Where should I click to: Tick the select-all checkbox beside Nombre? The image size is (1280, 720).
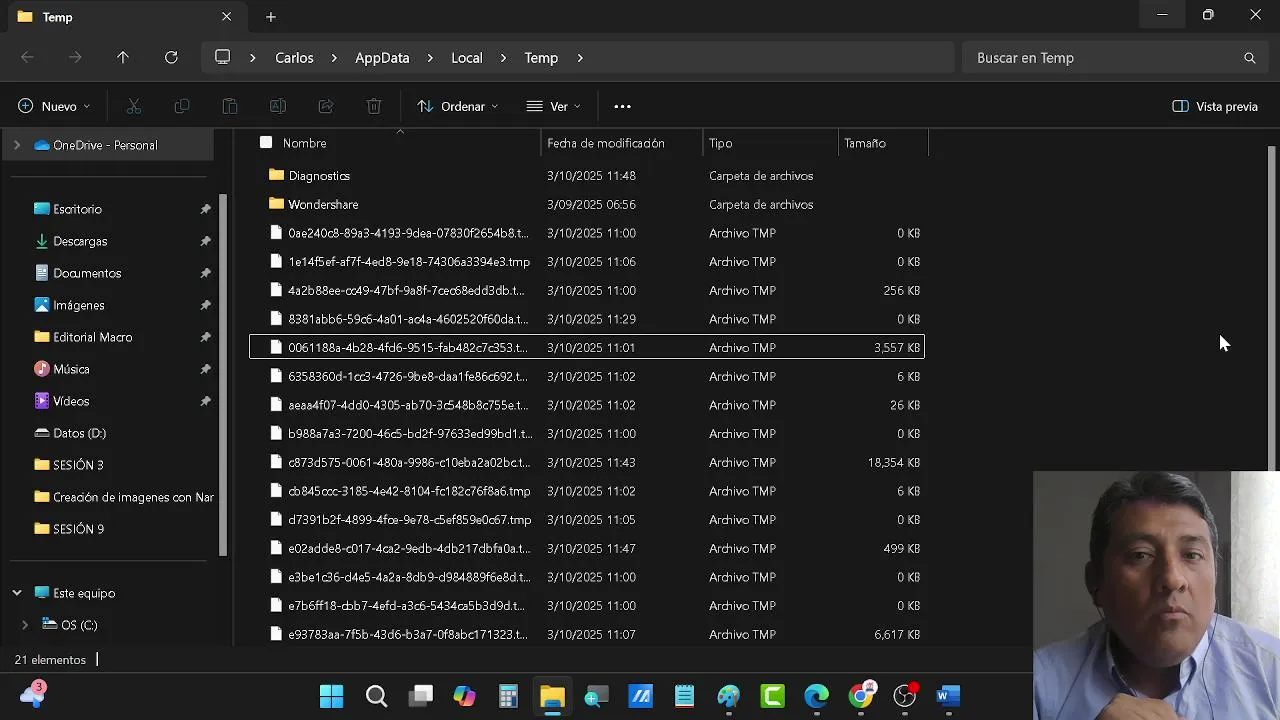(x=266, y=143)
